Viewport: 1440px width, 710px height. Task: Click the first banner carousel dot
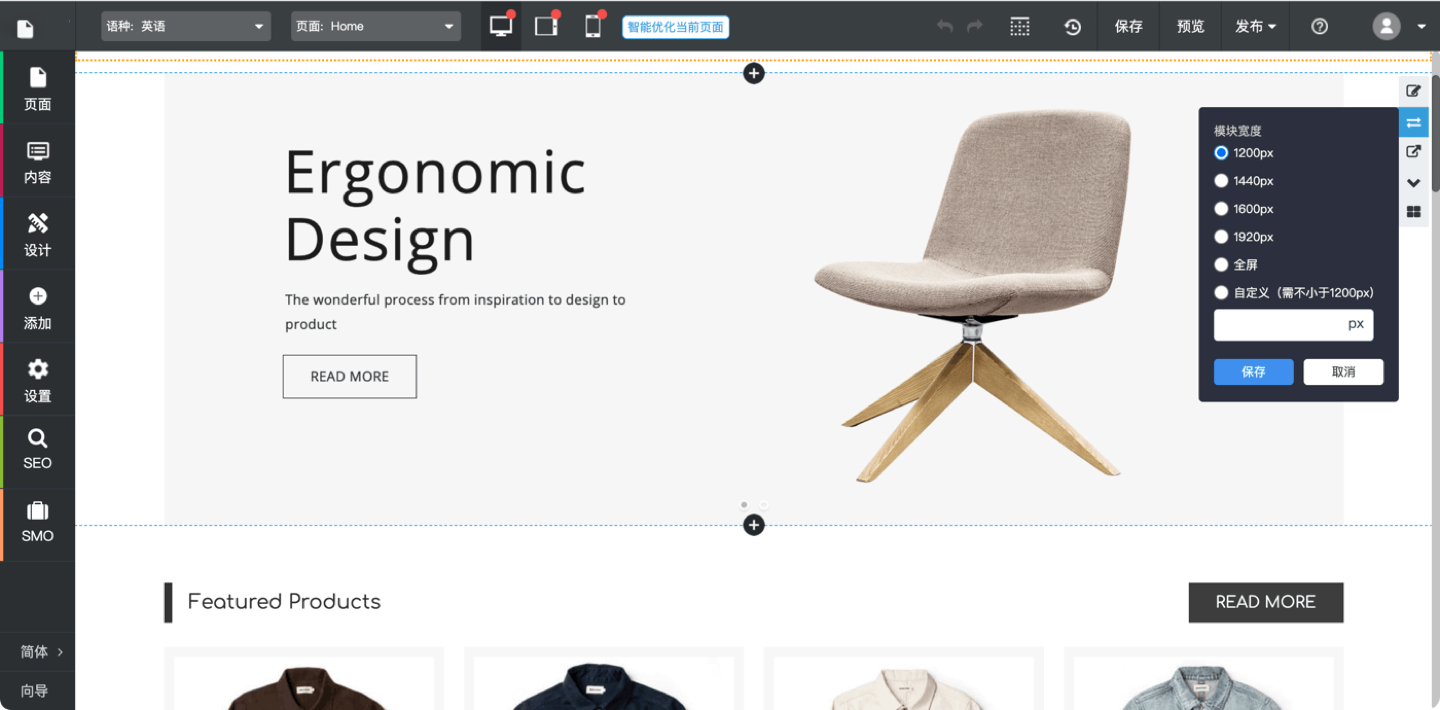point(744,505)
